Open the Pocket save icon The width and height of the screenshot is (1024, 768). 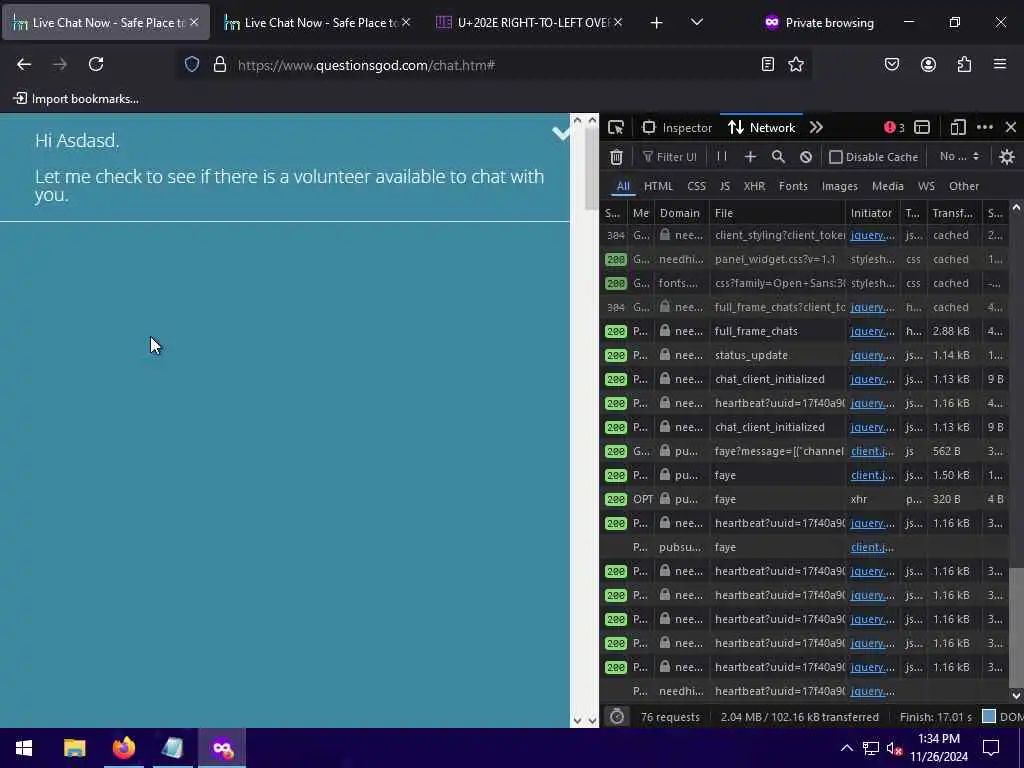tap(892, 64)
